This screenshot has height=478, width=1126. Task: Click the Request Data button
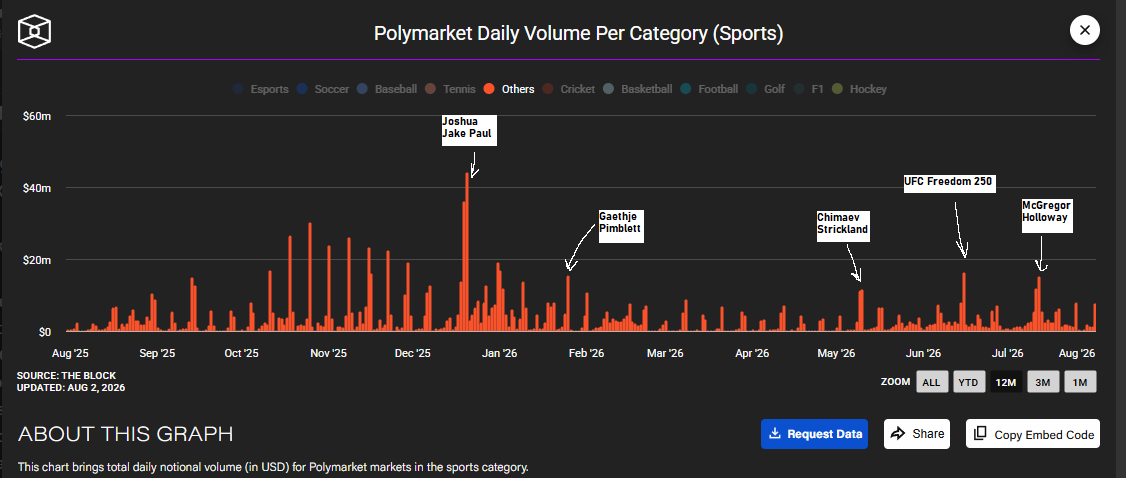click(814, 434)
